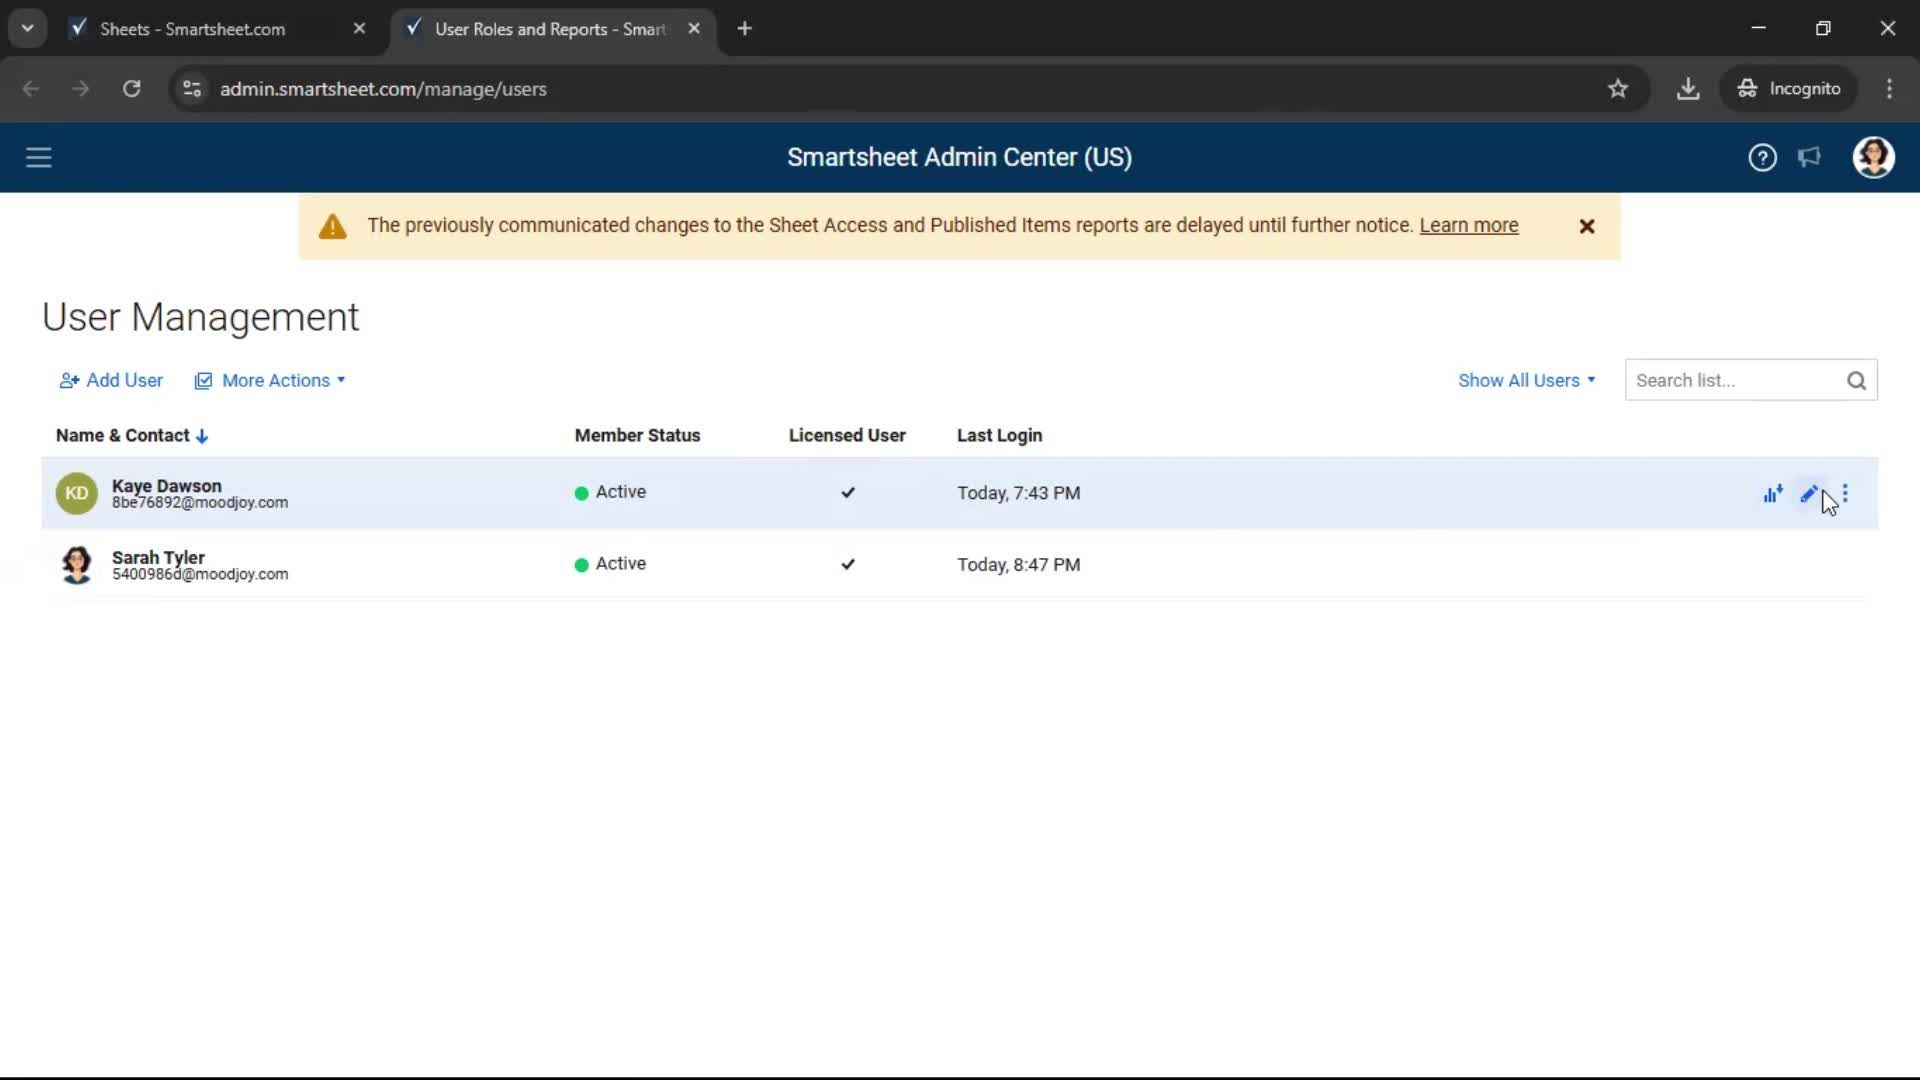Open the hamburger navigation menu

pyautogui.click(x=38, y=158)
